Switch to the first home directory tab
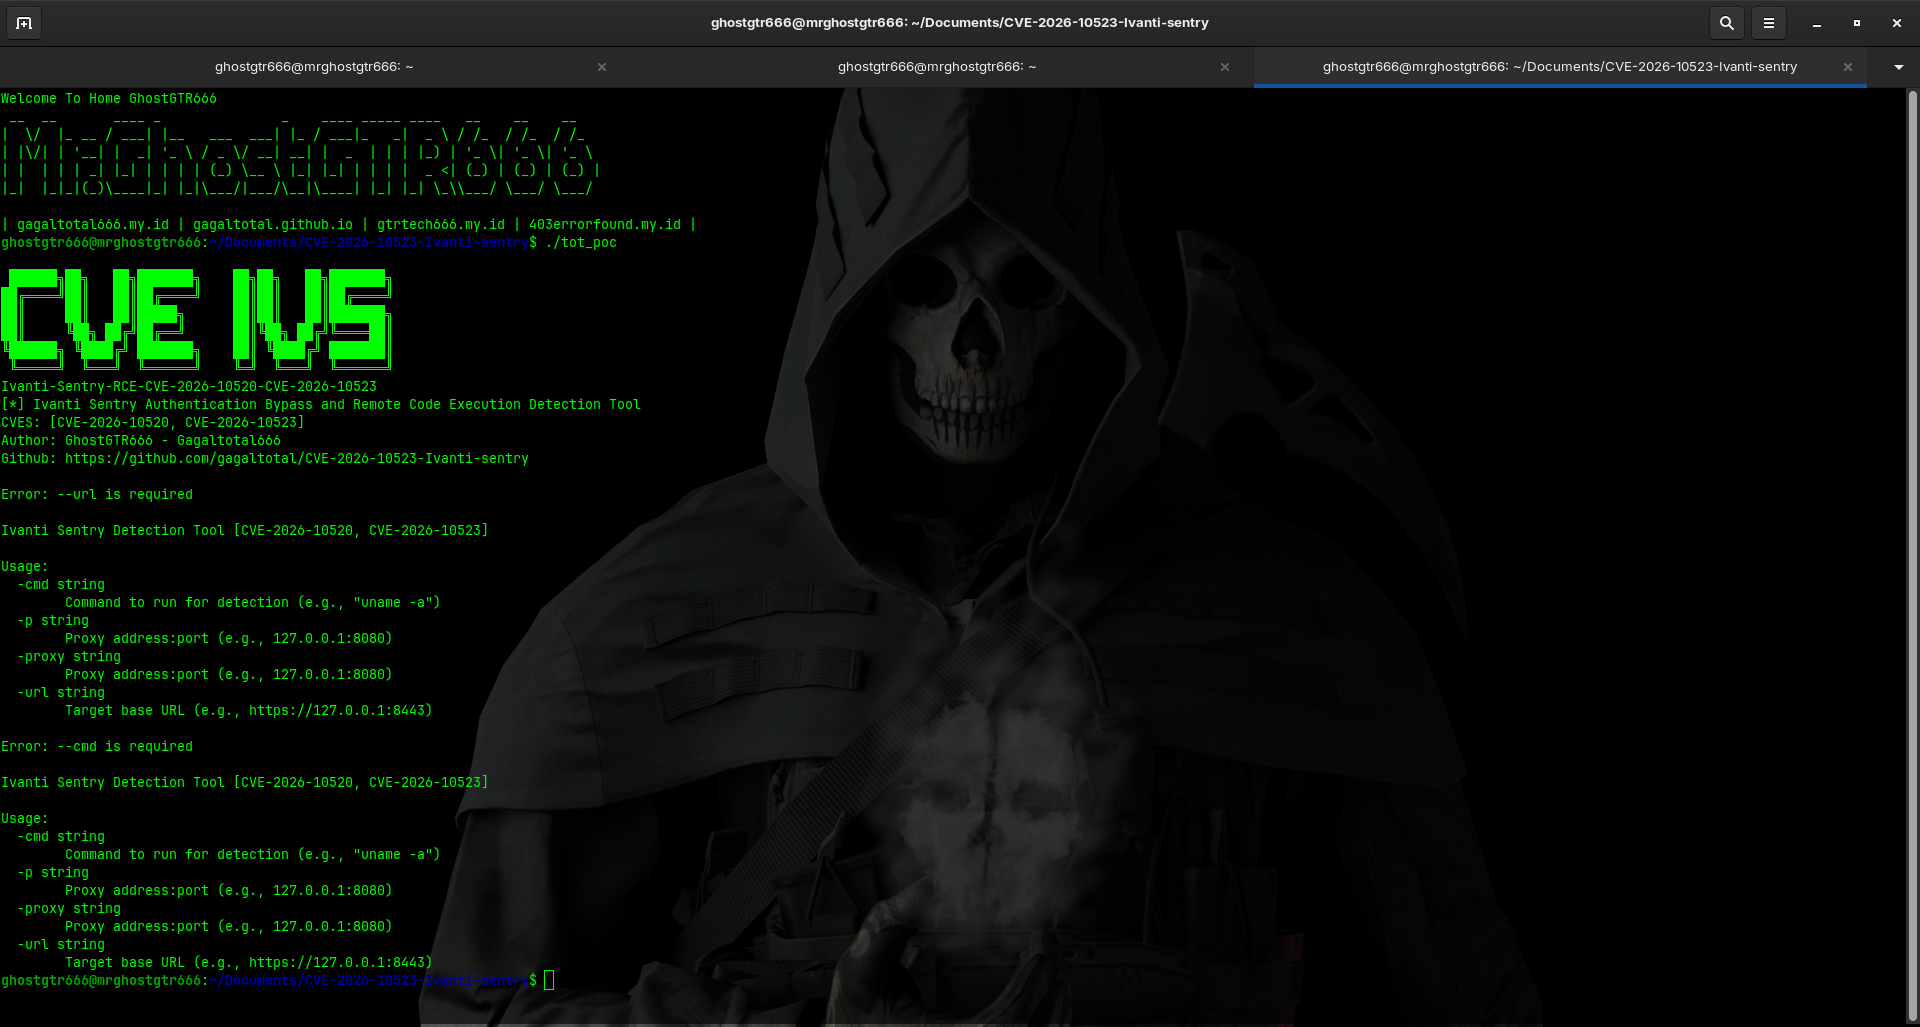The image size is (1920, 1027). pyautogui.click(x=313, y=67)
